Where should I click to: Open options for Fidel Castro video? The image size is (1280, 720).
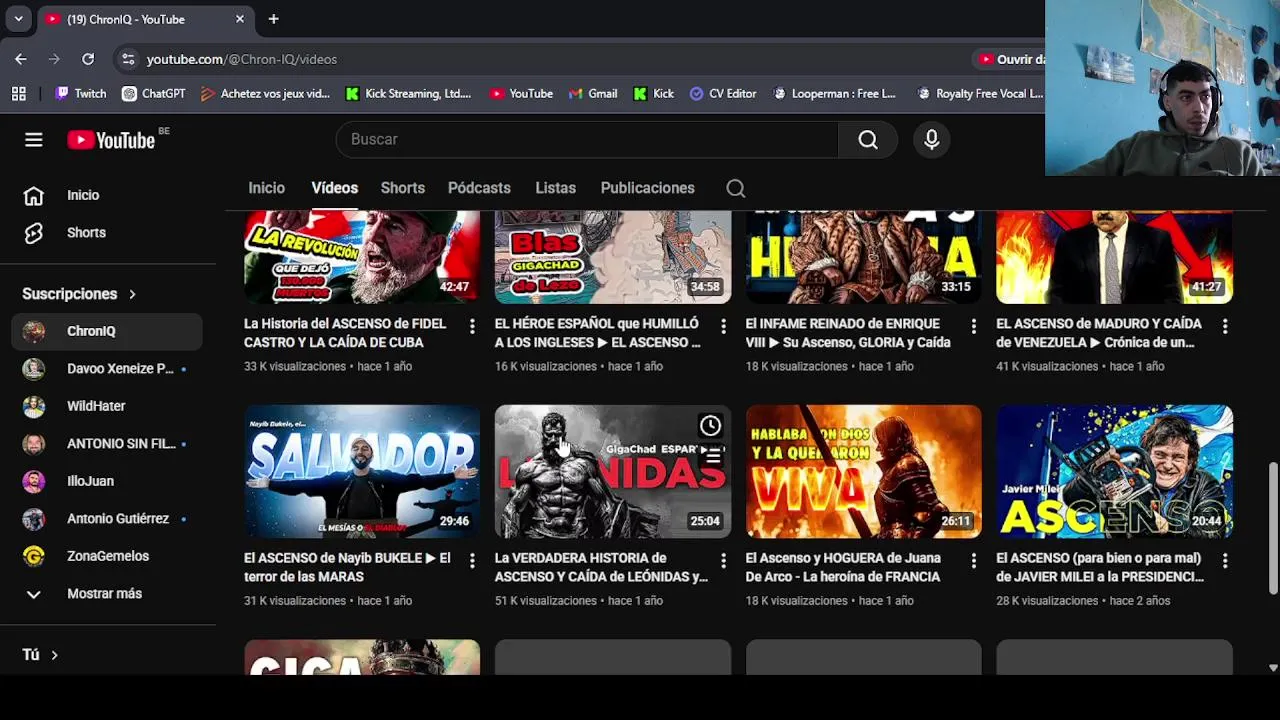[472, 326]
